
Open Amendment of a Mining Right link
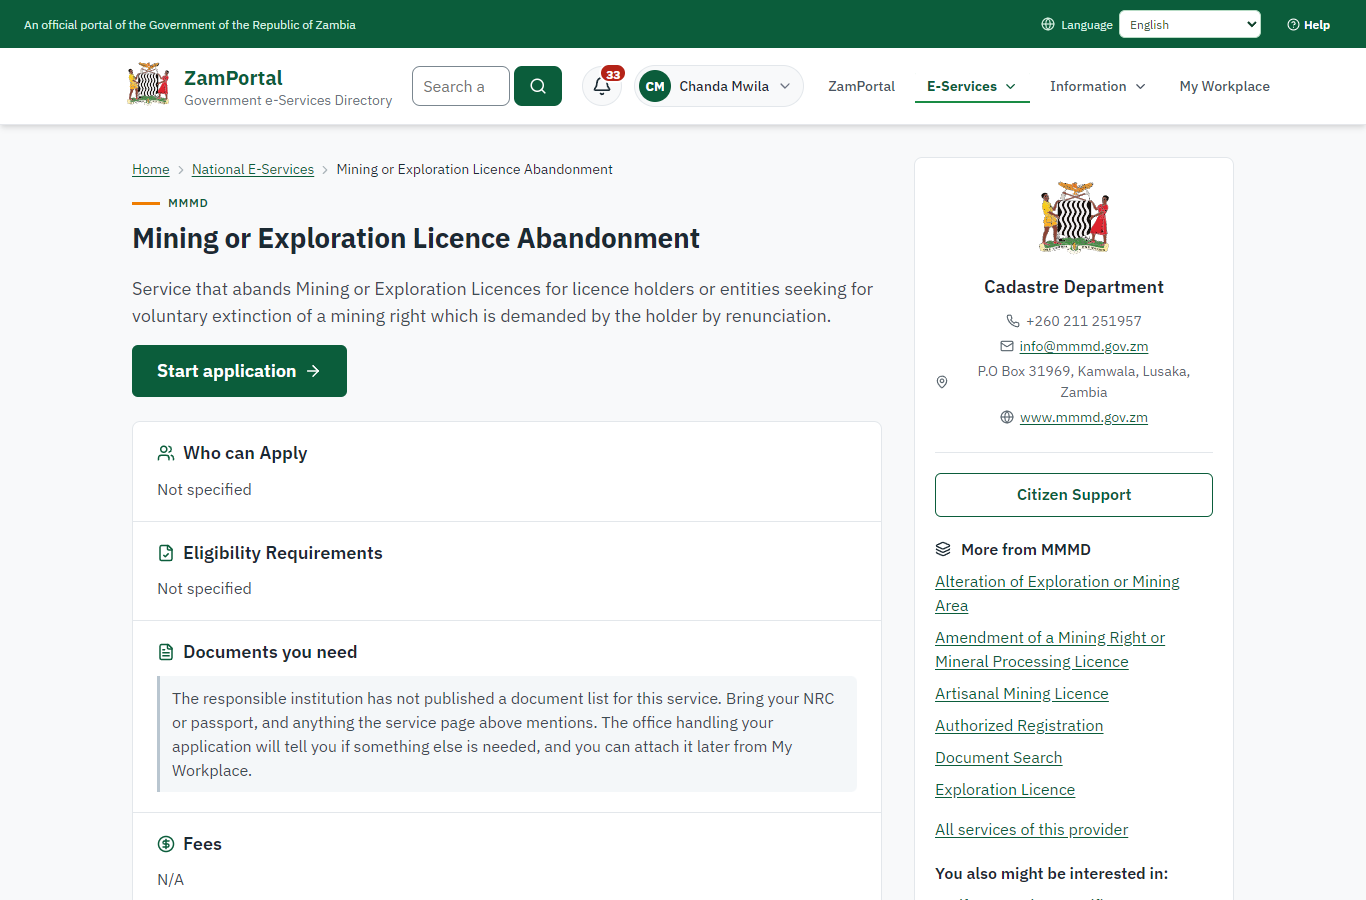pos(1050,649)
